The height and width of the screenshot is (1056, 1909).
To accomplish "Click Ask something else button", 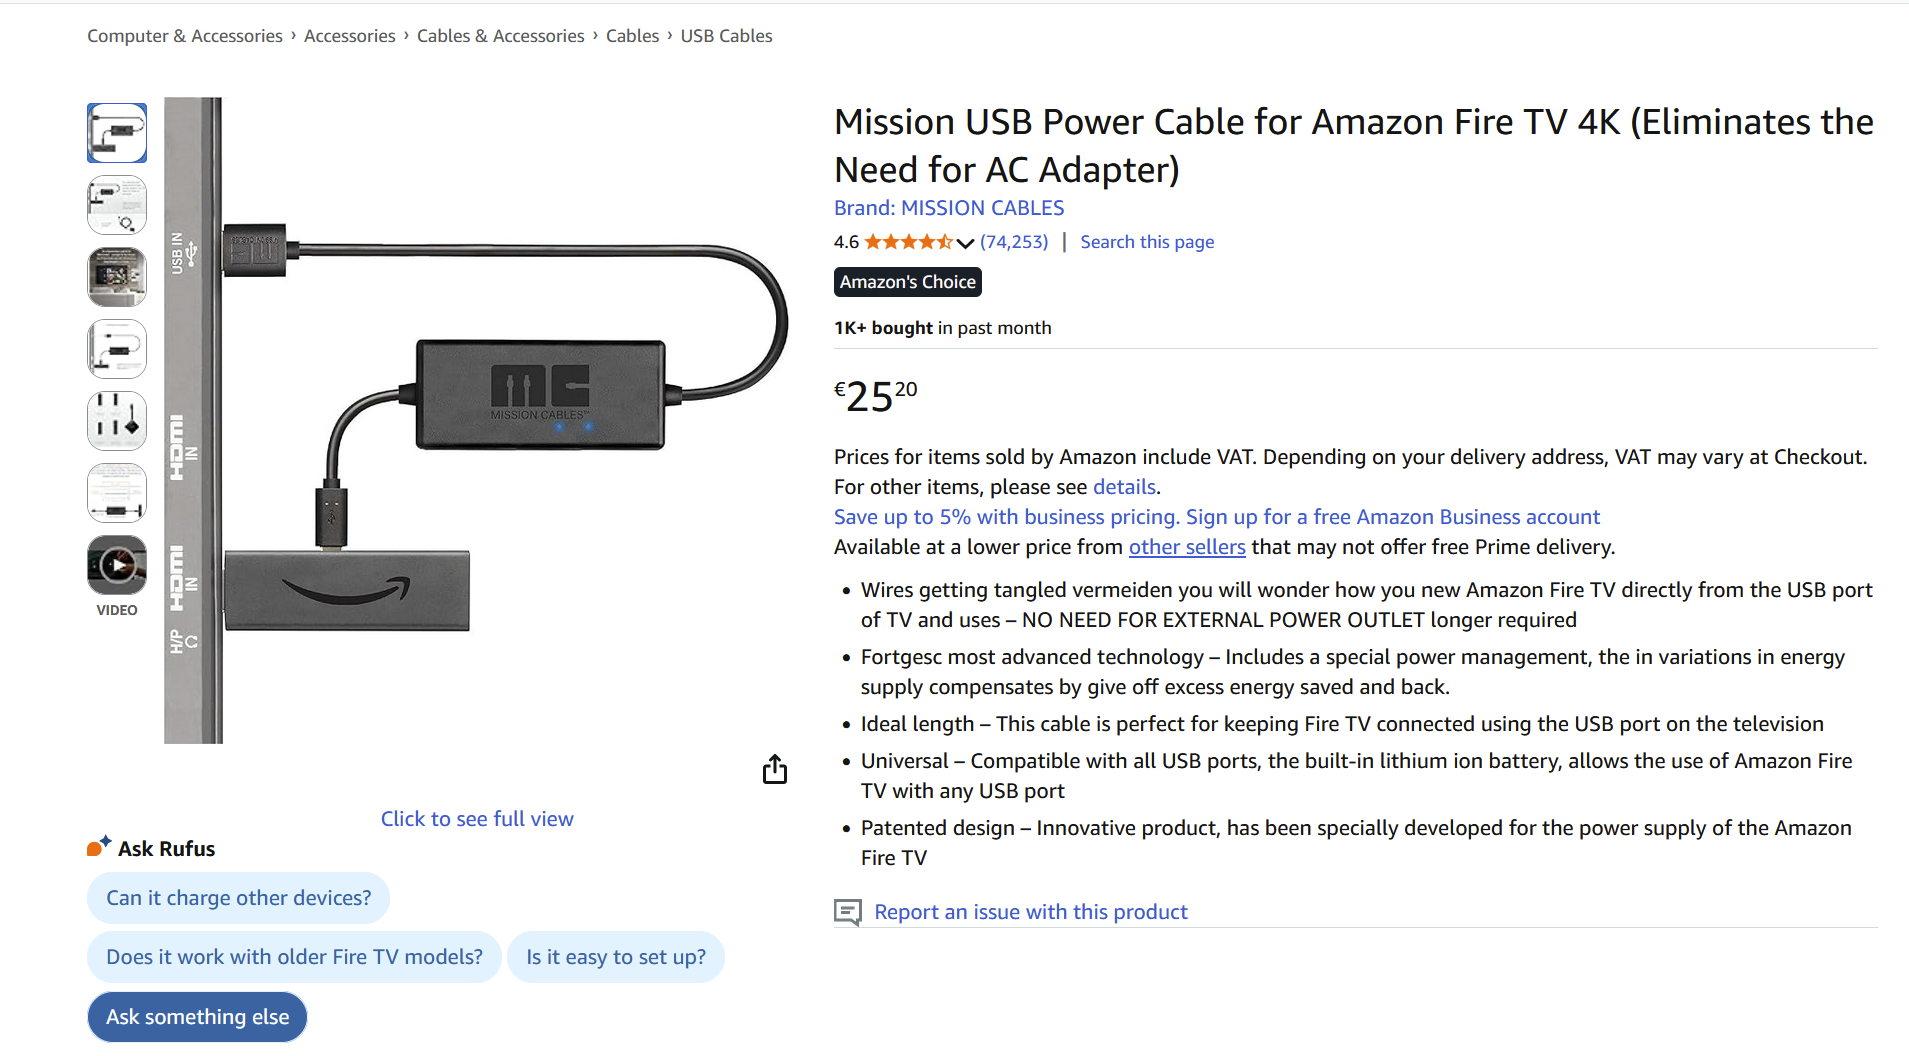I will click(197, 1017).
